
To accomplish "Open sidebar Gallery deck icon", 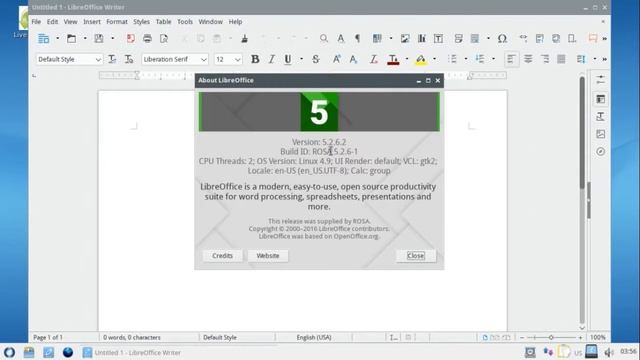I will click(600, 134).
